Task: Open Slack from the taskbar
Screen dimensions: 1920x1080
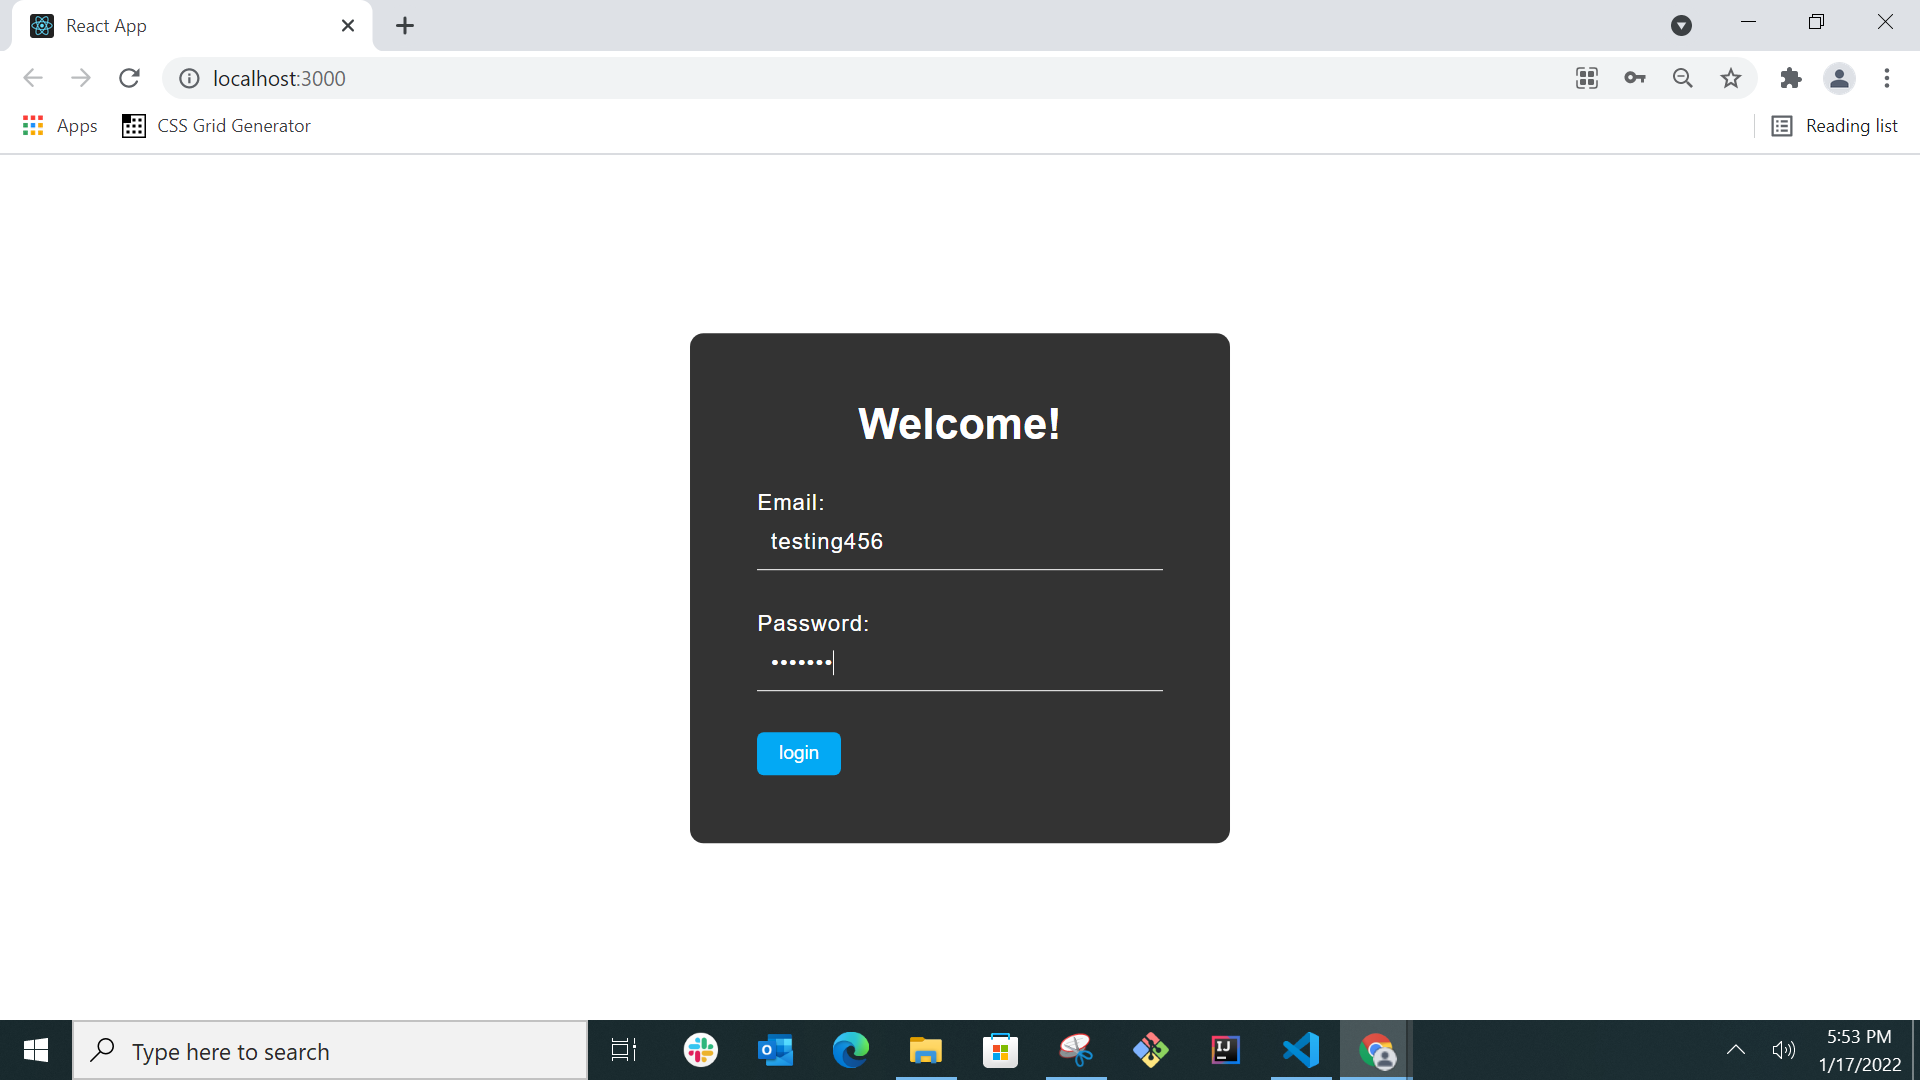Action: (x=700, y=1050)
